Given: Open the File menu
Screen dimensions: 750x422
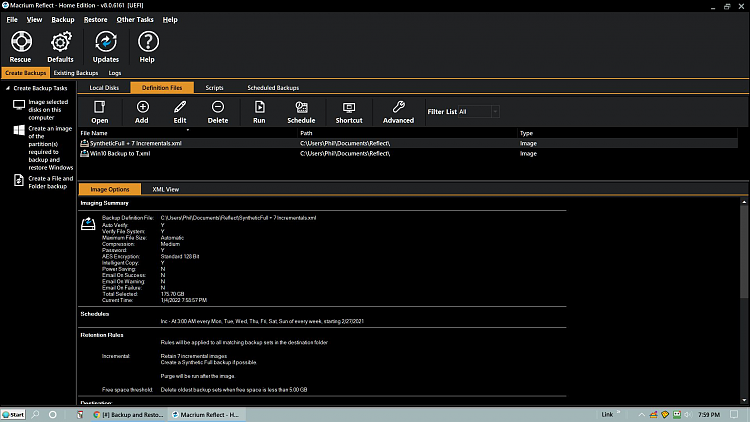Looking at the screenshot, I should point(12,20).
